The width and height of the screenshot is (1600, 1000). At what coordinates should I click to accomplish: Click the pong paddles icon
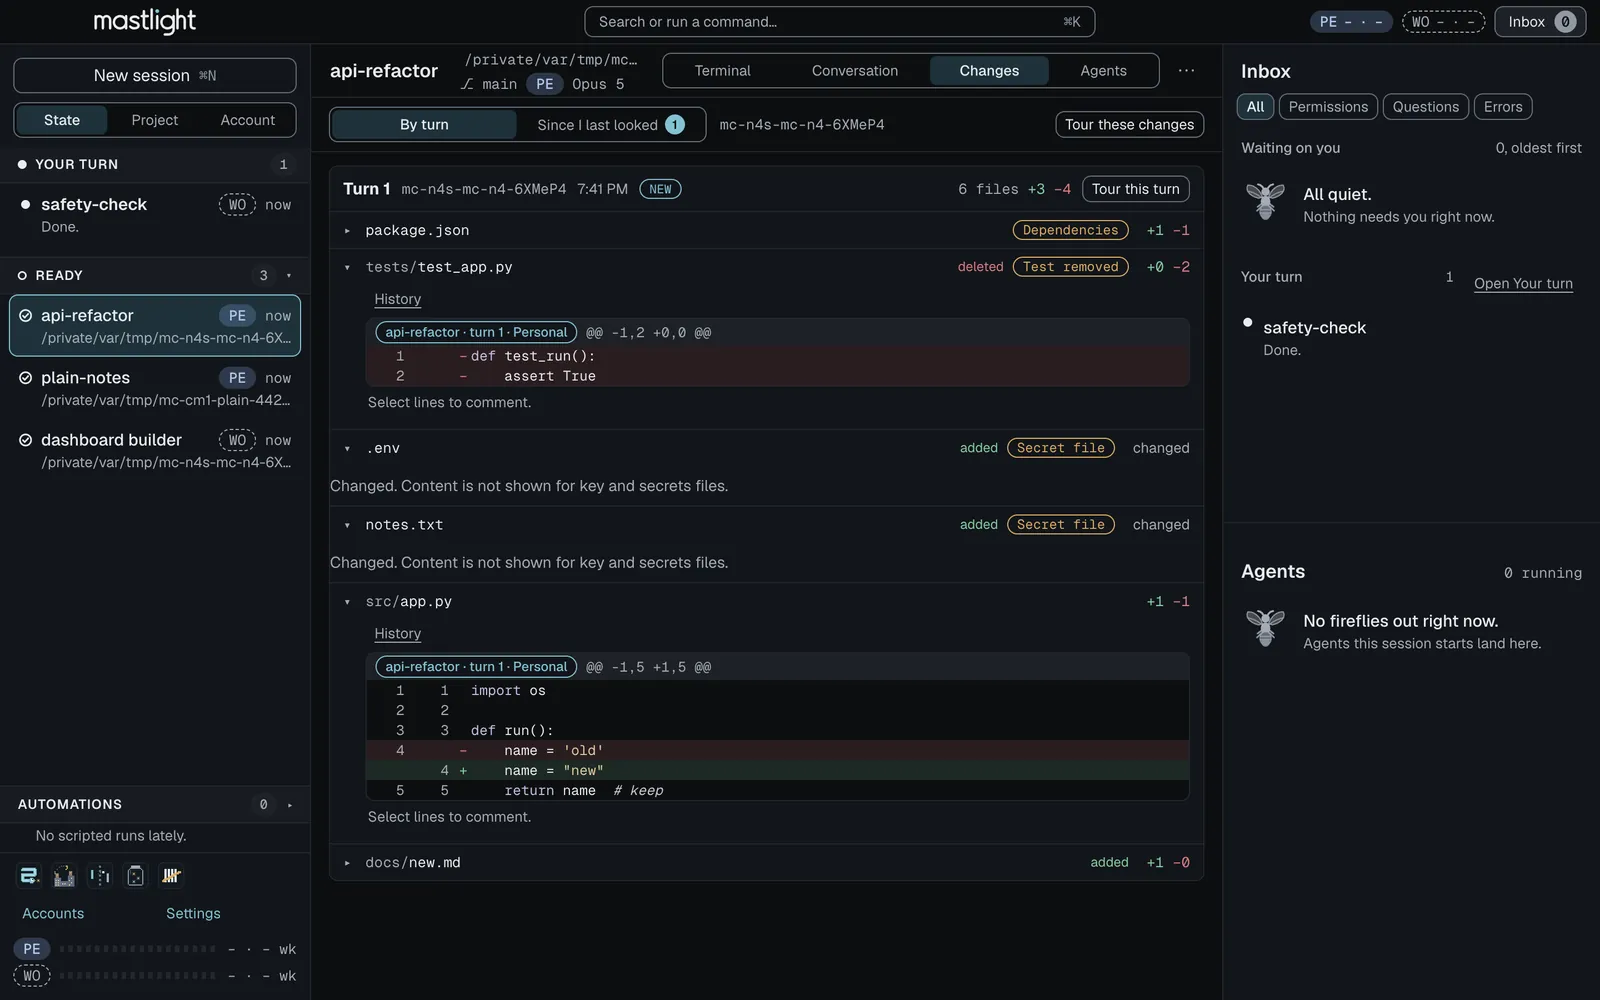click(100, 876)
